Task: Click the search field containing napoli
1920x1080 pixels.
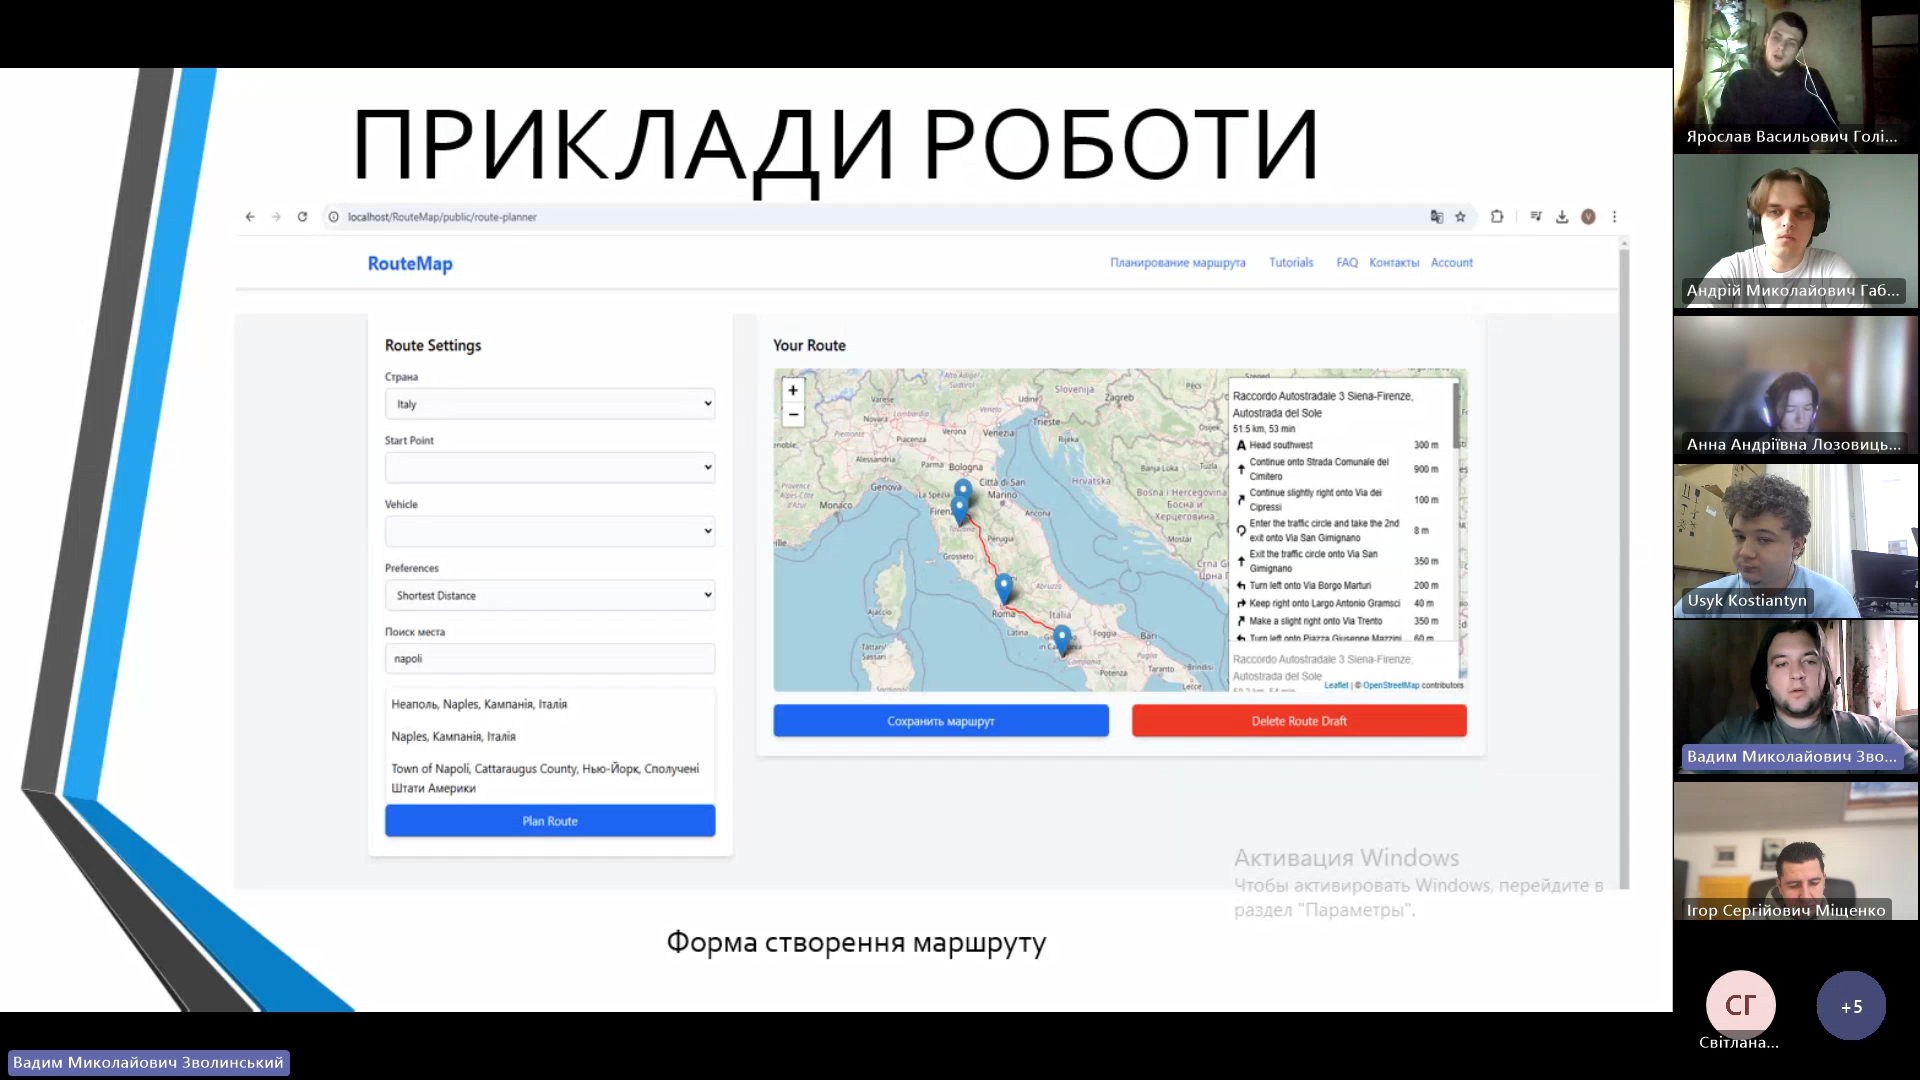Action: click(x=550, y=659)
